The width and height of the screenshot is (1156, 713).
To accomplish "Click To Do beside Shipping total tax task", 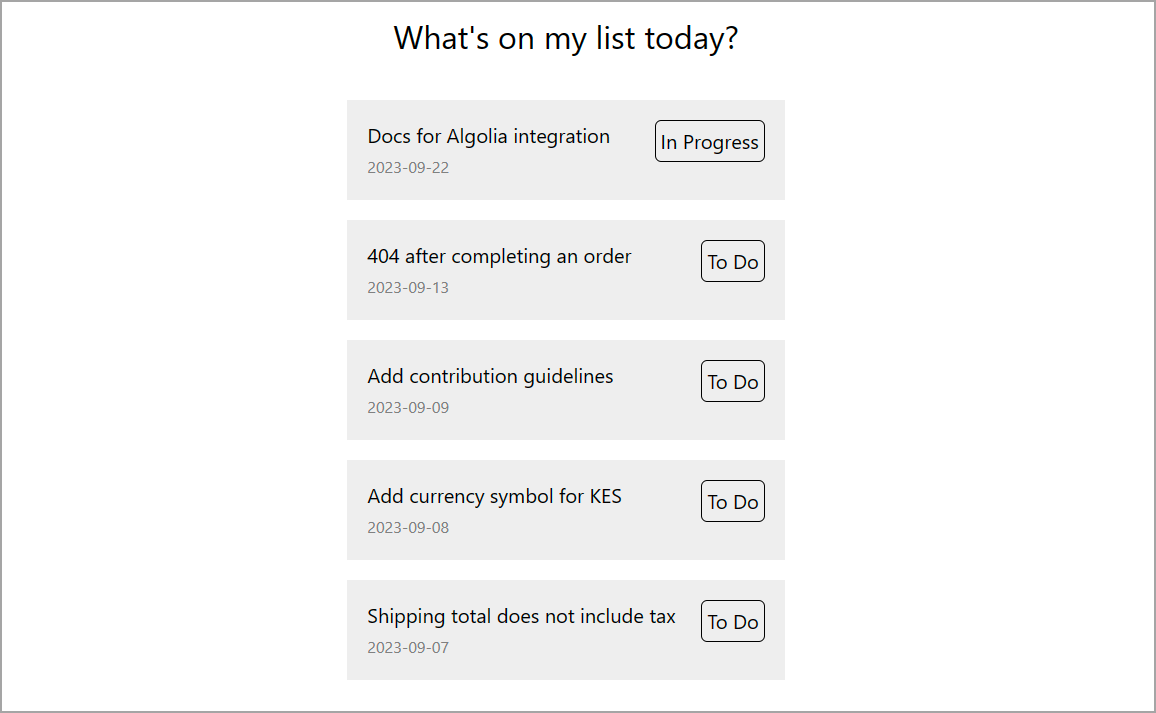I will click(x=732, y=621).
